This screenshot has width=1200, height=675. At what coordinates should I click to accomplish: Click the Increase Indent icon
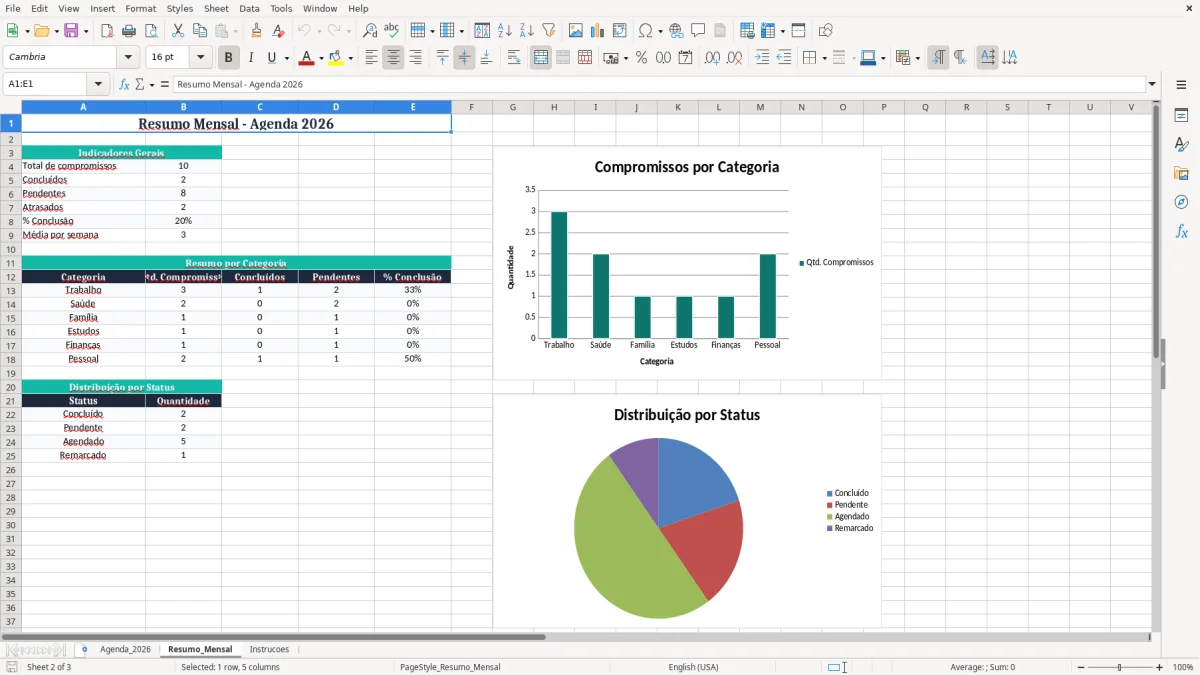[x=762, y=58]
